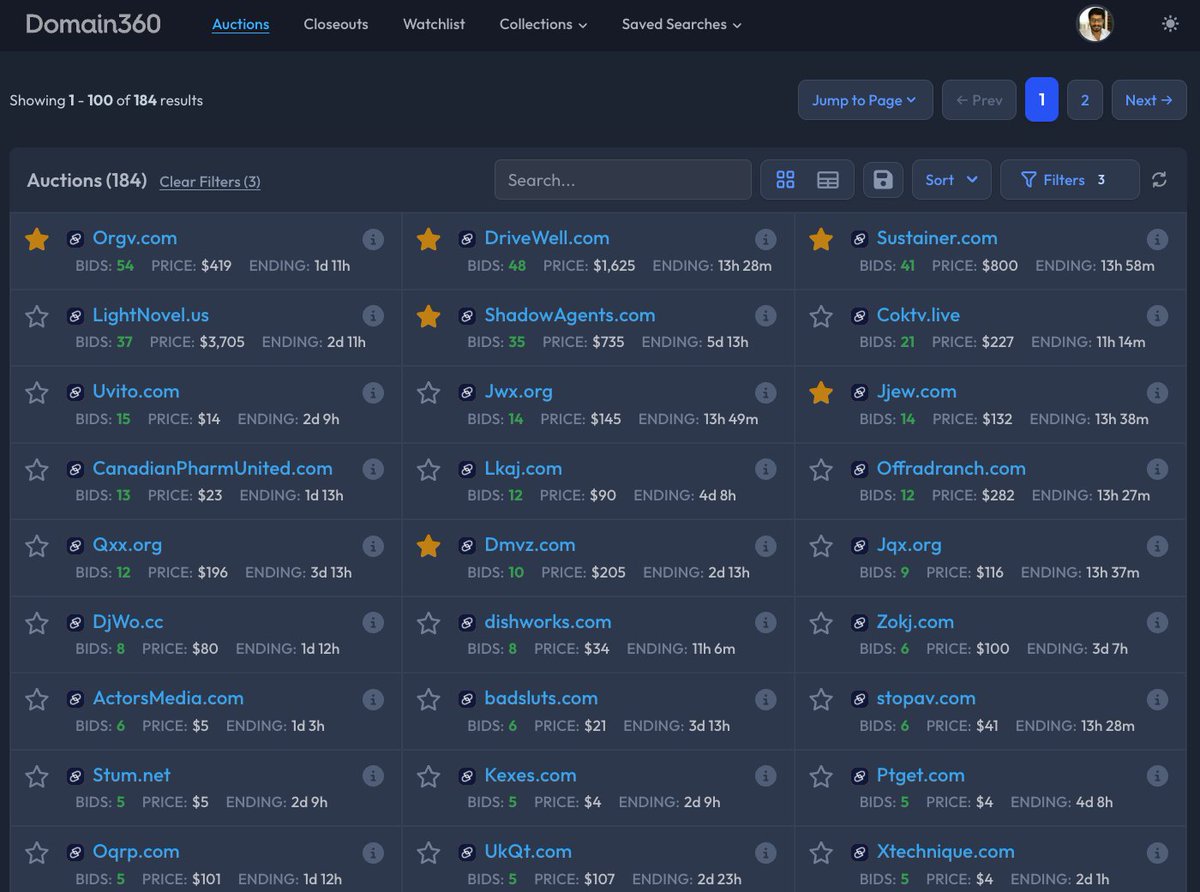Add LightNovel.us to the watchlist
The width and height of the screenshot is (1200, 892).
tap(36, 316)
